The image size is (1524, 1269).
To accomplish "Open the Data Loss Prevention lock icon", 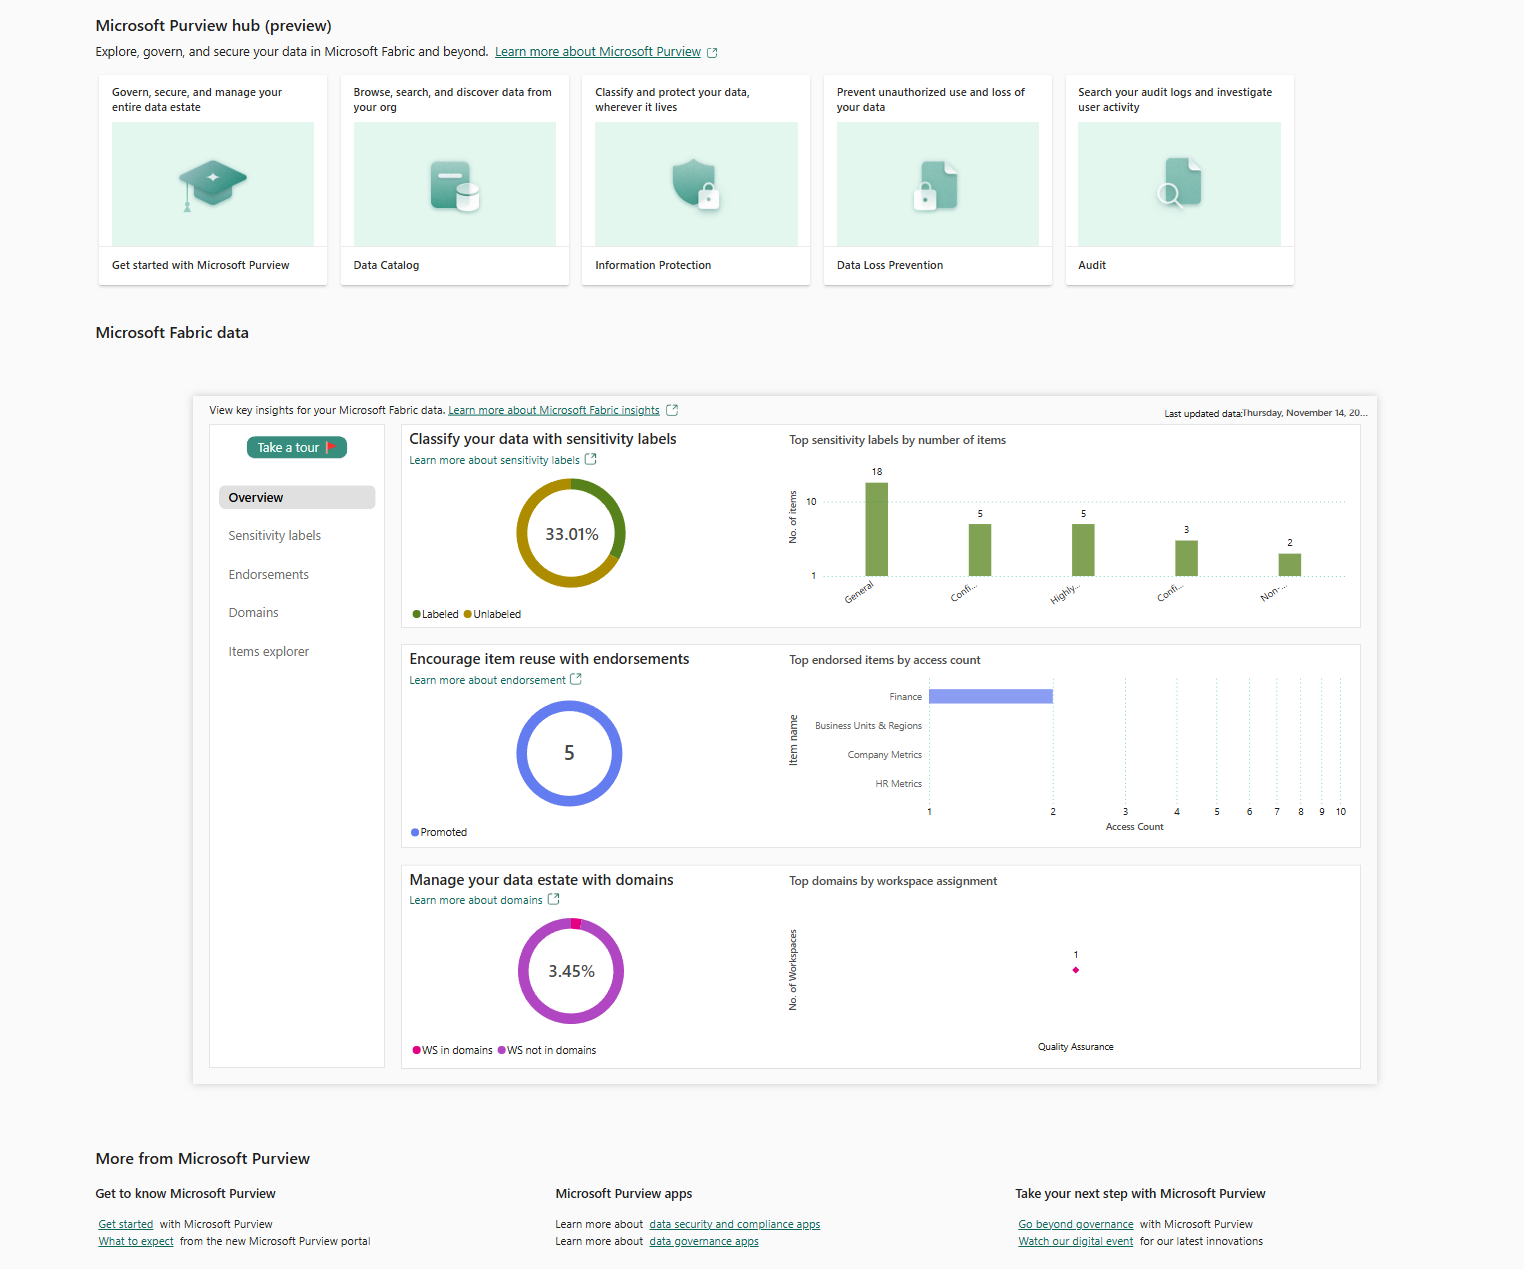I will [x=937, y=185].
